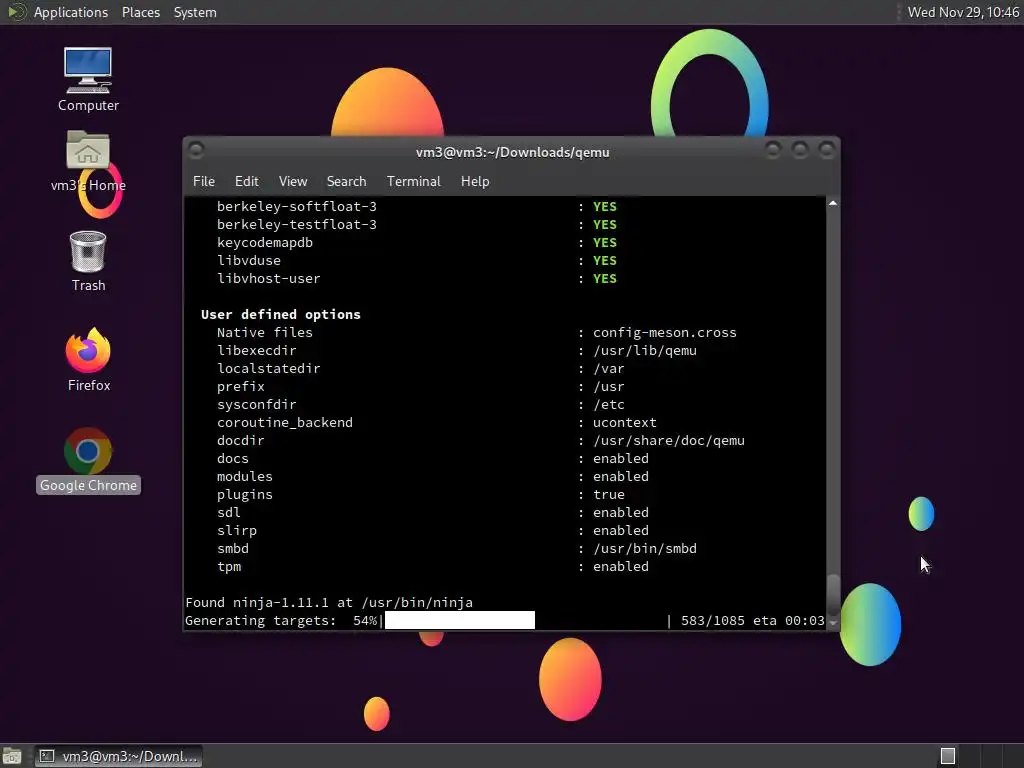Open the terminal File menu
Image resolution: width=1024 pixels, height=768 pixels.
coord(204,182)
